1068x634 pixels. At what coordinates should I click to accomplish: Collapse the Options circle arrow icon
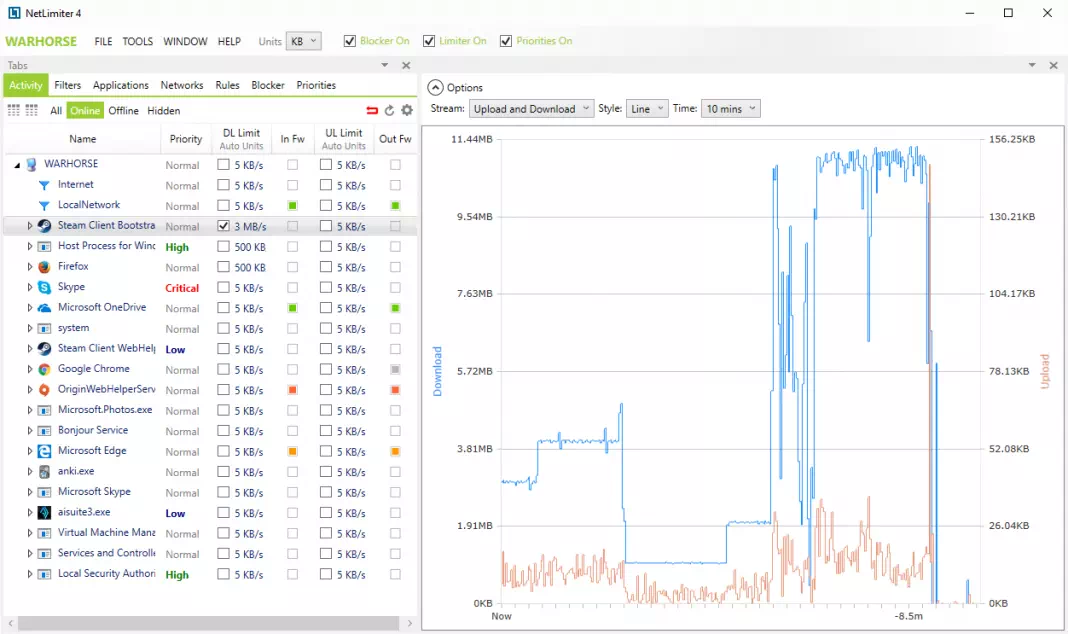[435, 88]
